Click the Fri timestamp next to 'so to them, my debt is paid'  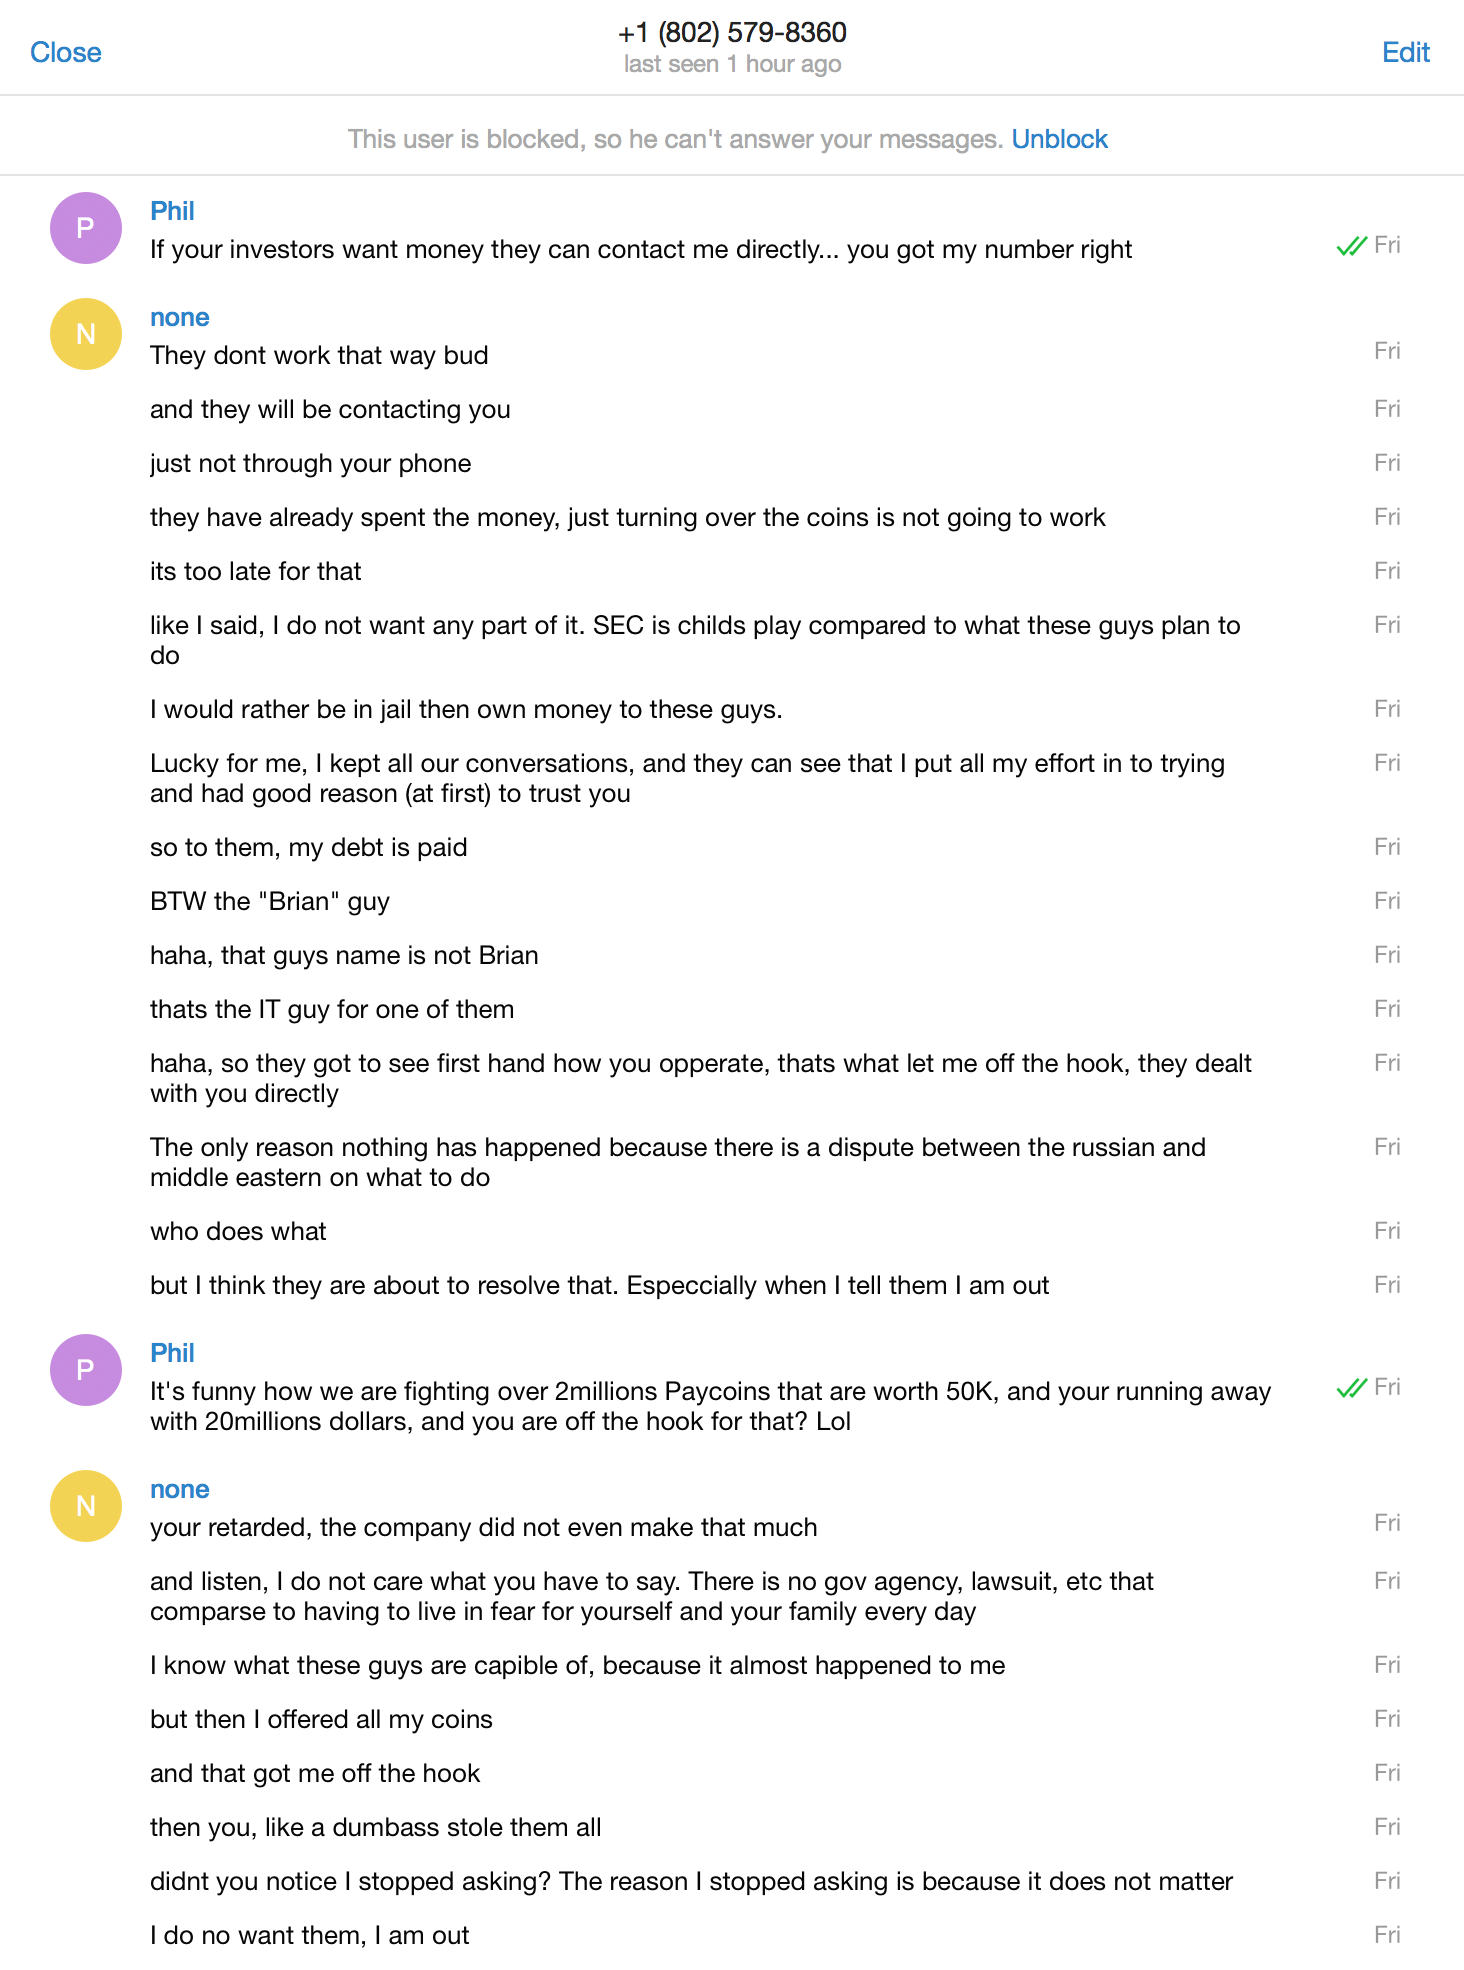1387,847
